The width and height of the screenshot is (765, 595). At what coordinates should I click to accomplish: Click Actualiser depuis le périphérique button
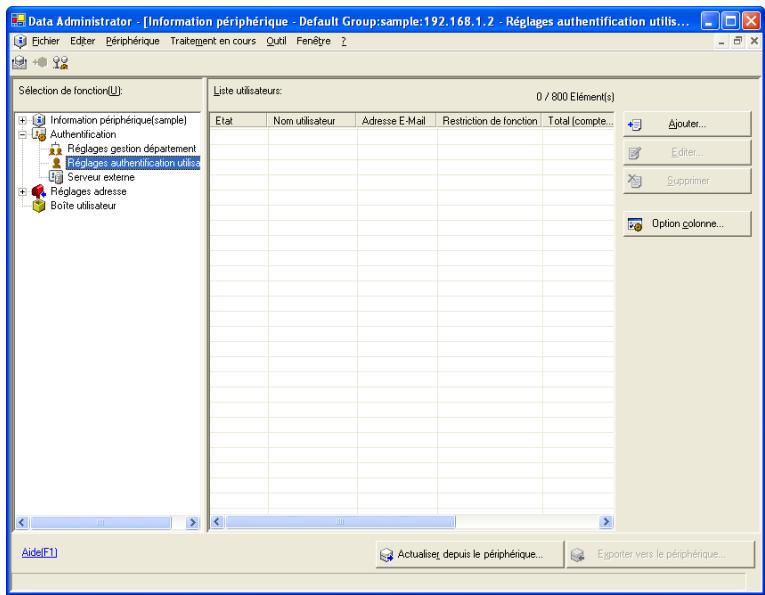pyautogui.click(x=469, y=555)
